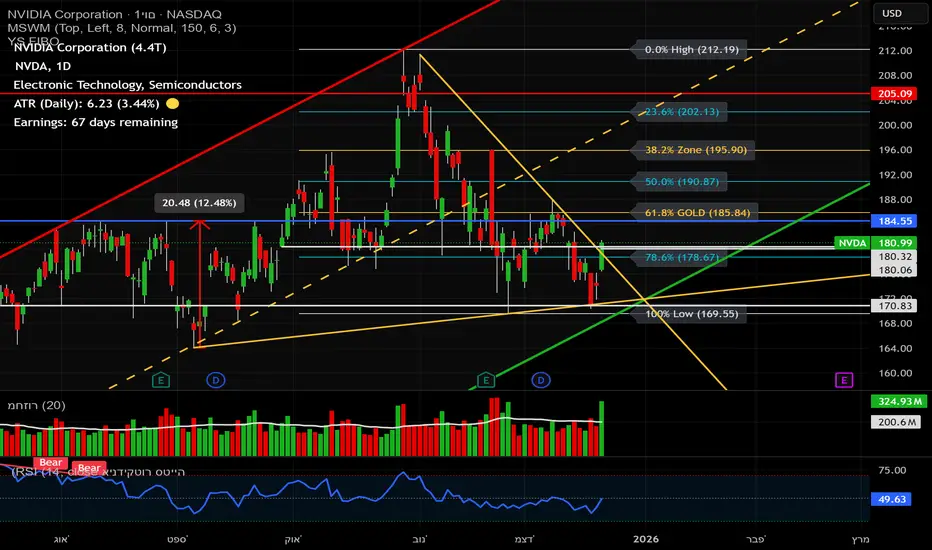932x550 pixels.
Task: Click the green 324.93M volume tag
Action: (x=899, y=401)
